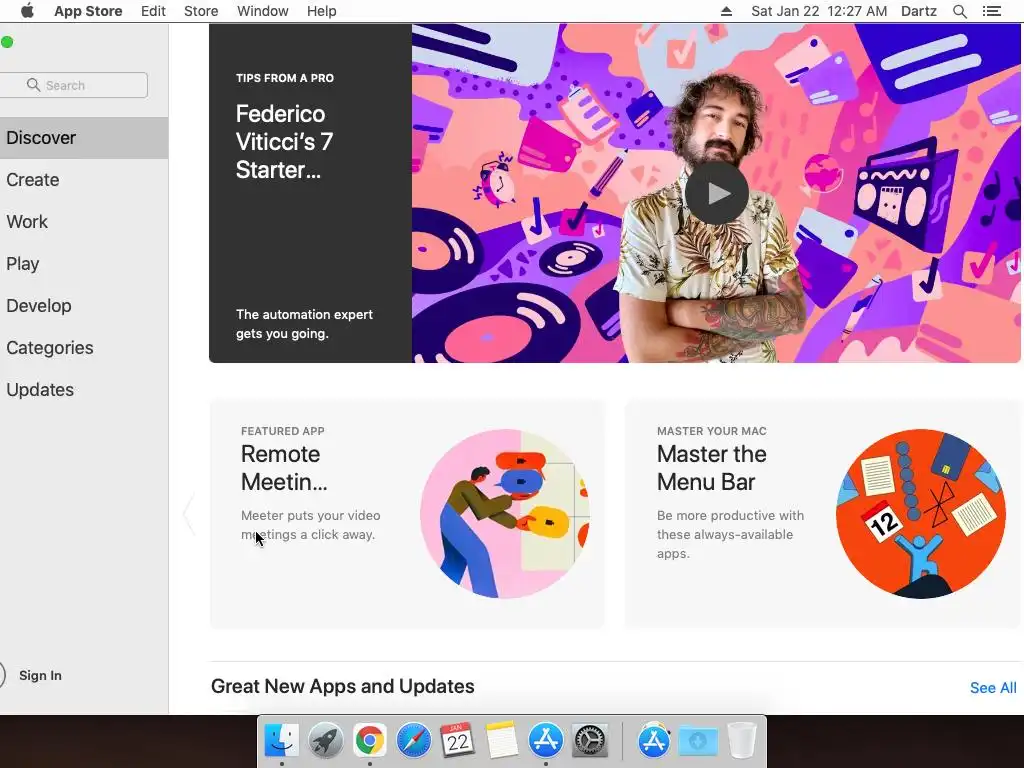Open the Apple menu logo

pos(27,11)
